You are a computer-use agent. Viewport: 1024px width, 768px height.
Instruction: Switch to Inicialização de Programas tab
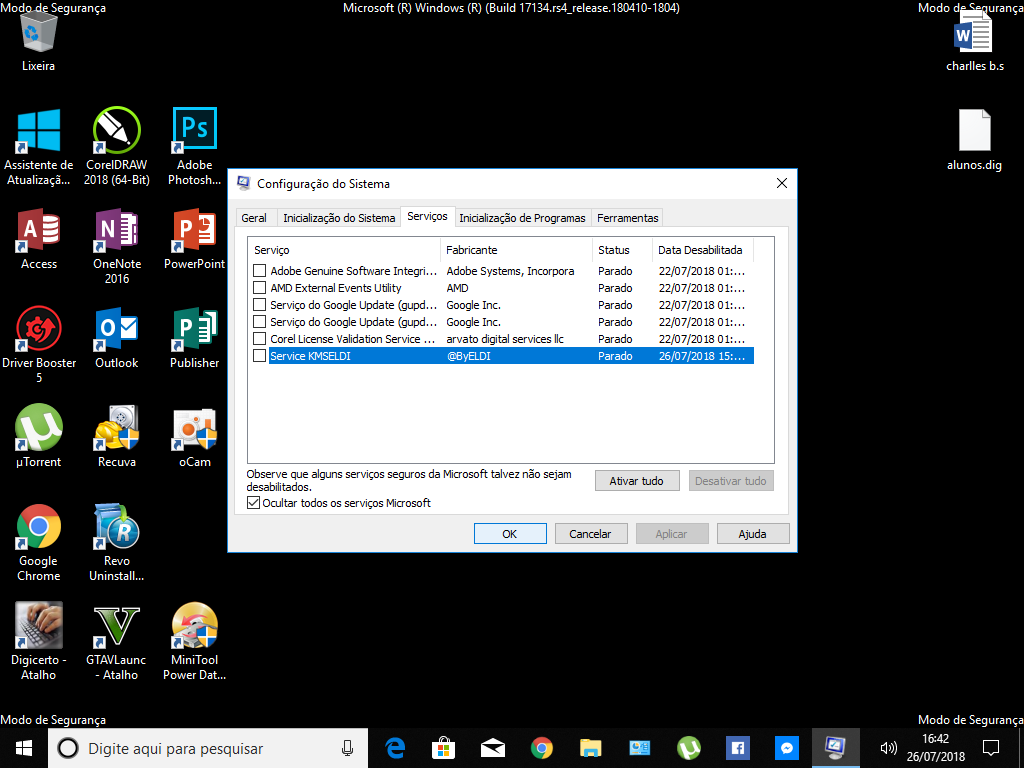click(522, 218)
